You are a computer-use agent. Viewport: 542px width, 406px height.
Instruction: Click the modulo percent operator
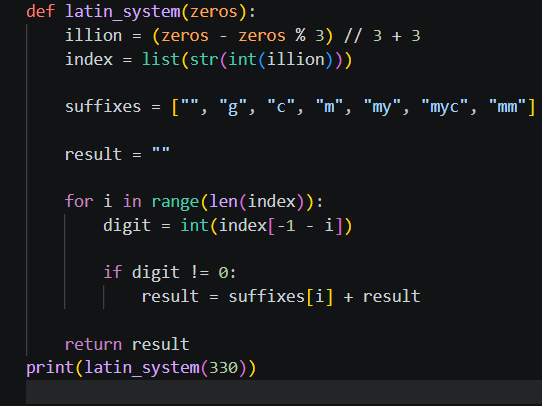[300, 36]
